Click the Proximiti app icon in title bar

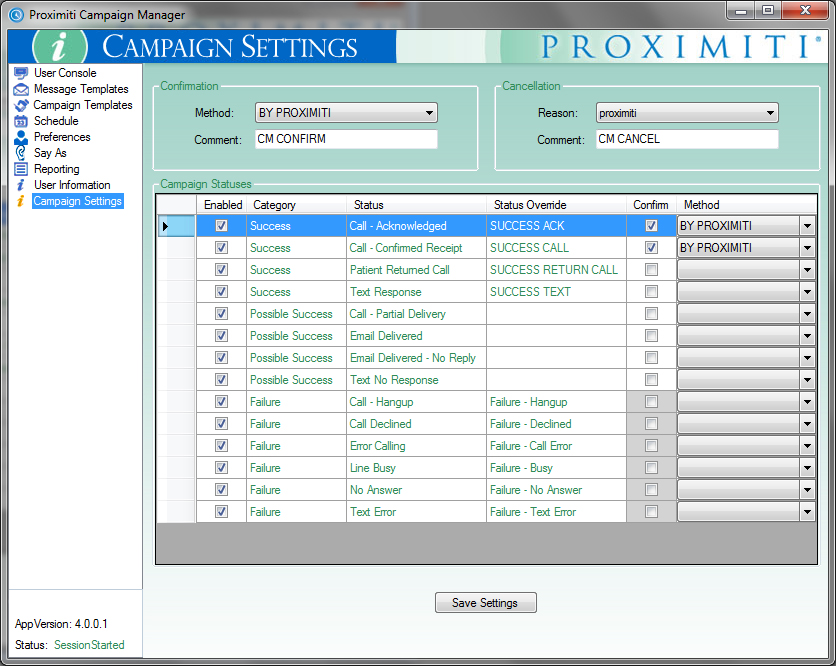17,15
